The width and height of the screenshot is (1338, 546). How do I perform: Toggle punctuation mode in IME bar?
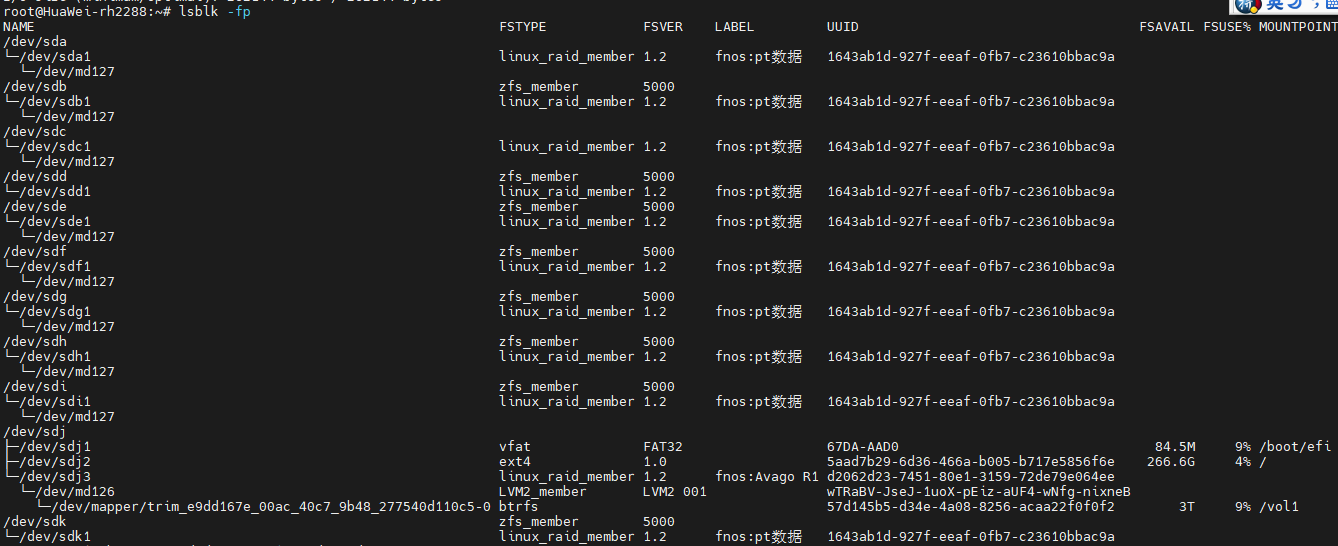[x=1315, y=5]
